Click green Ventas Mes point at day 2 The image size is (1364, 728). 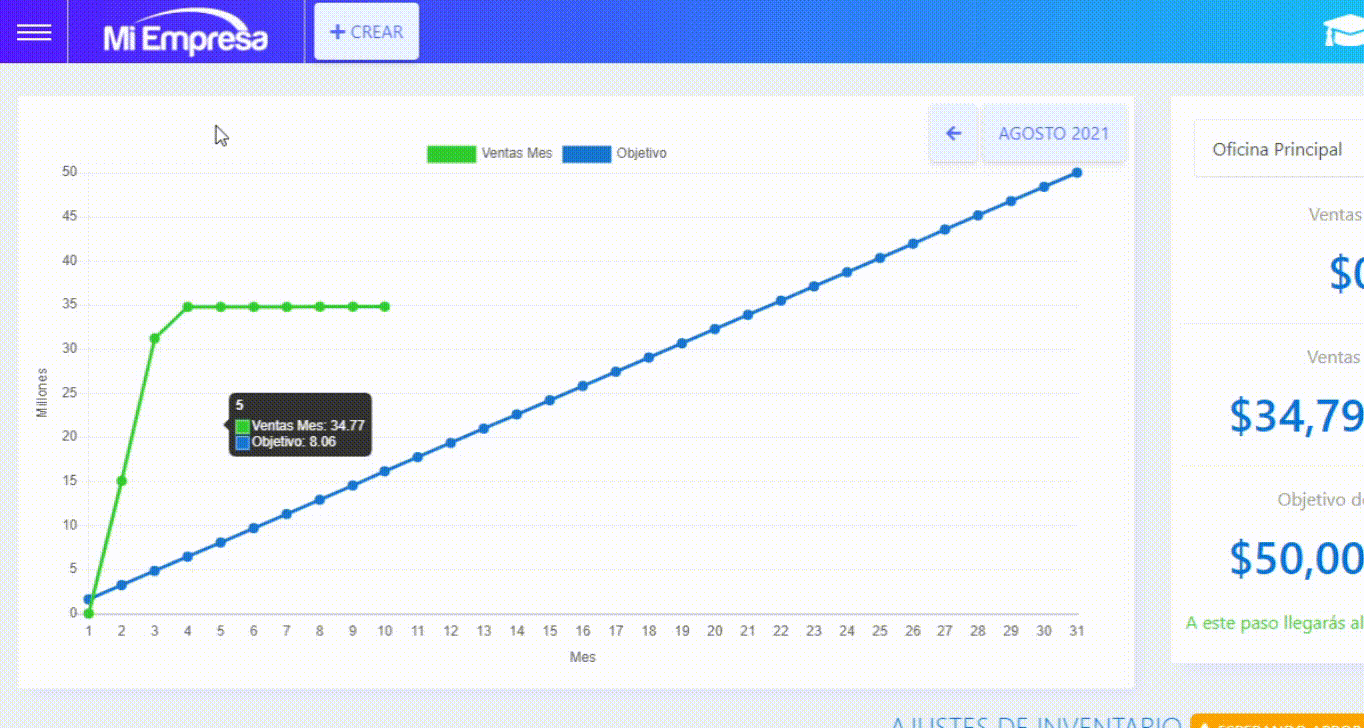click(121, 480)
